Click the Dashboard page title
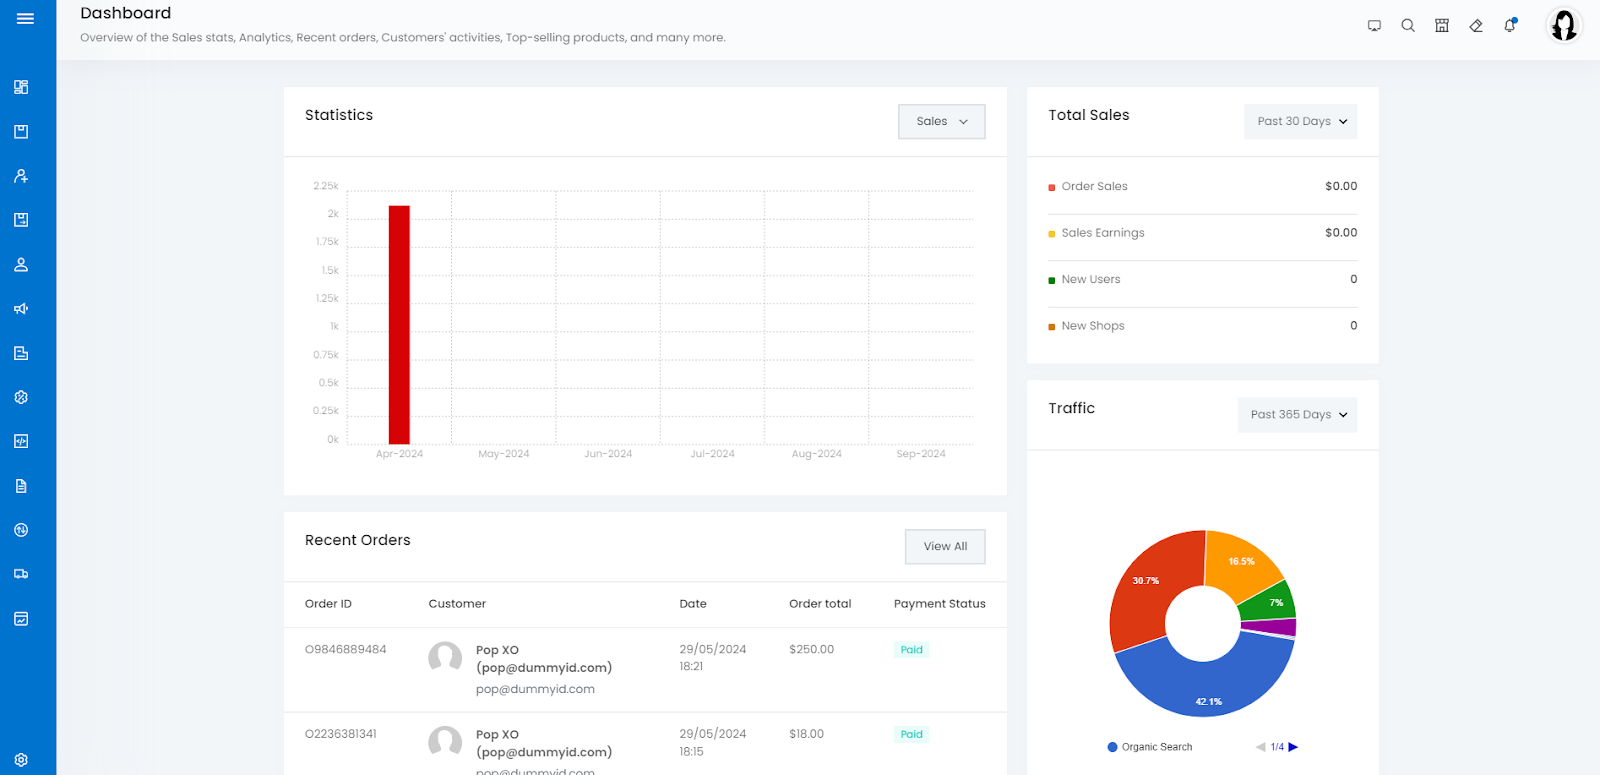The image size is (1600, 775). pos(126,13)
